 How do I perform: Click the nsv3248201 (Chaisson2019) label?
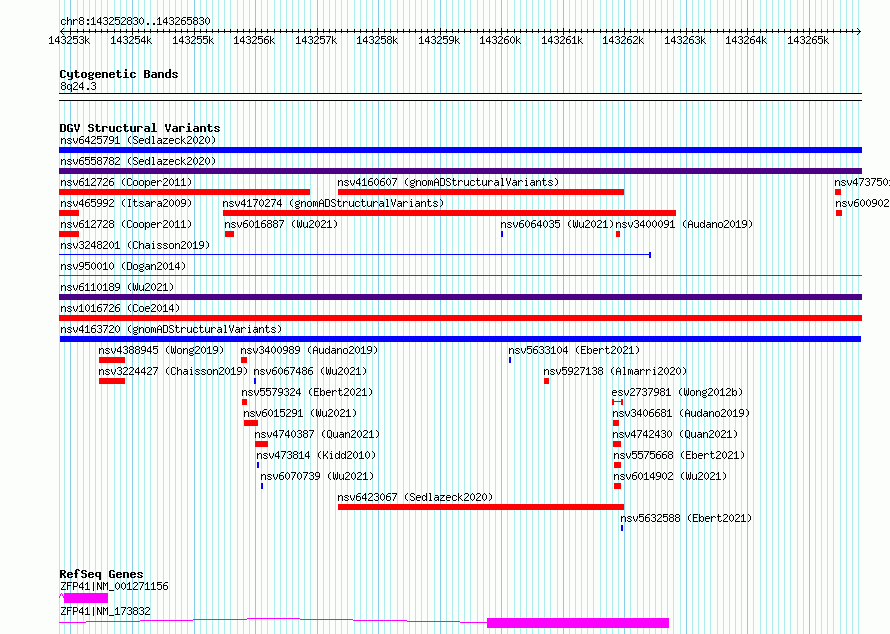click(135, 245)
